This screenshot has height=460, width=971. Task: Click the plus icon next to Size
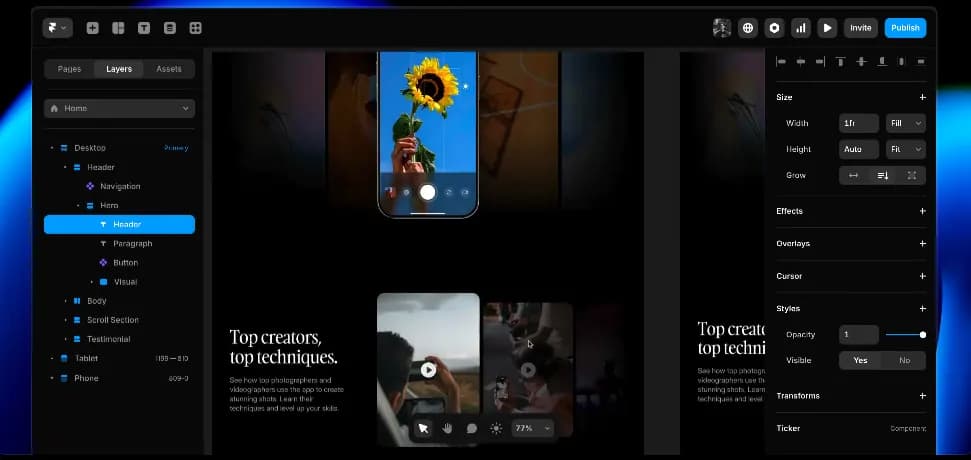(922, 97)
